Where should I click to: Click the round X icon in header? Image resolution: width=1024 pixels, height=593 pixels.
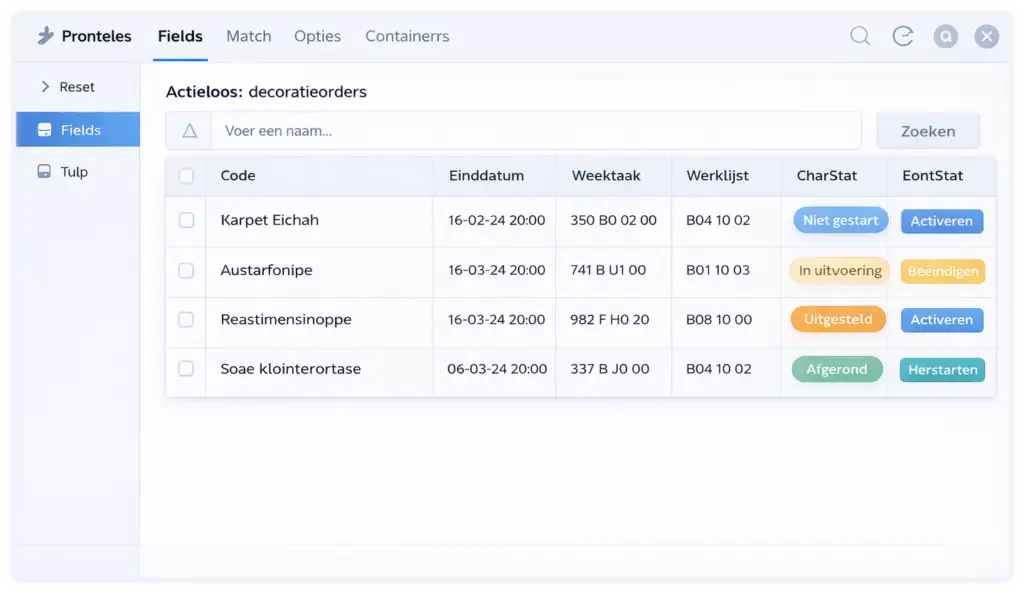(x=987, y=37)
